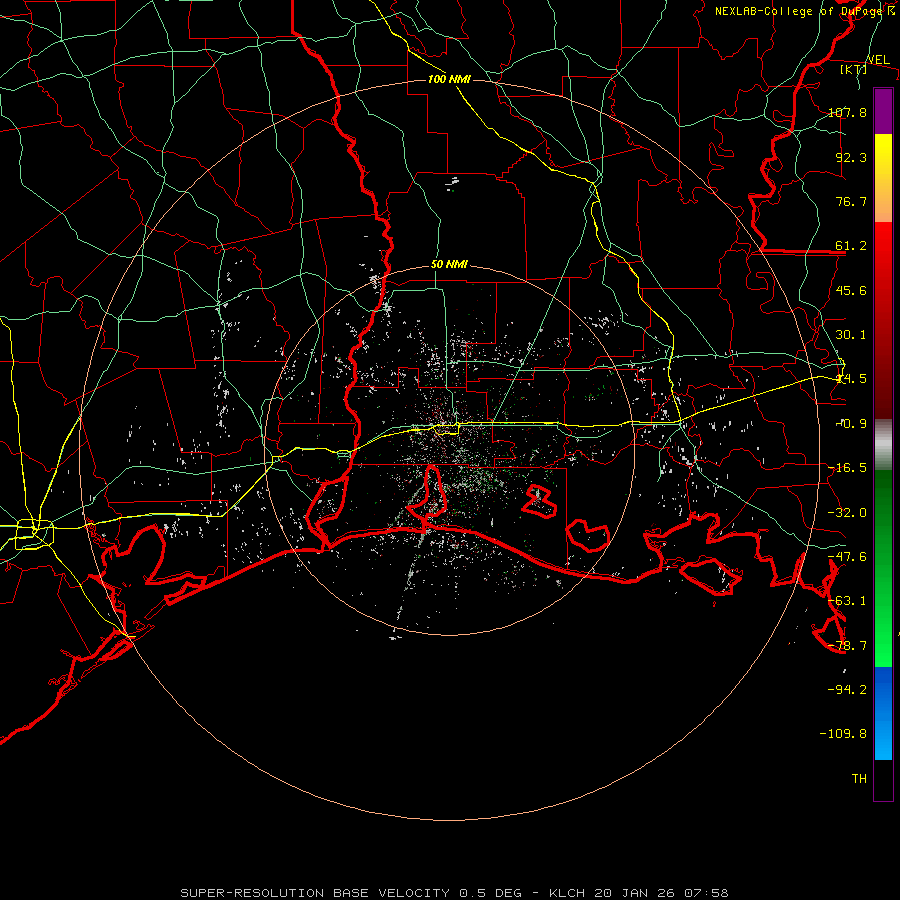This screenshot has width=900, height=900.
Task: Click the 100 NMI range ring label
Action: click(449, 79)
